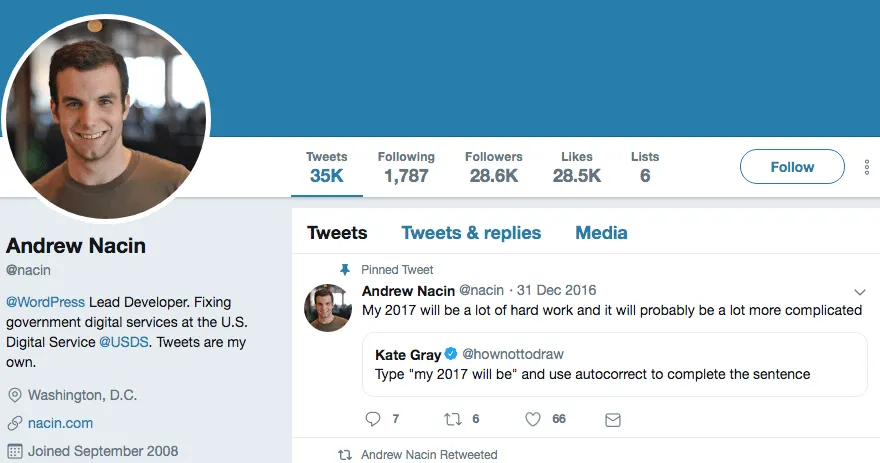Image resolution: width=880 pixels, height=463 pixels.
Task: Select the Tweets timeline tab
Action: tap(337, 233)
